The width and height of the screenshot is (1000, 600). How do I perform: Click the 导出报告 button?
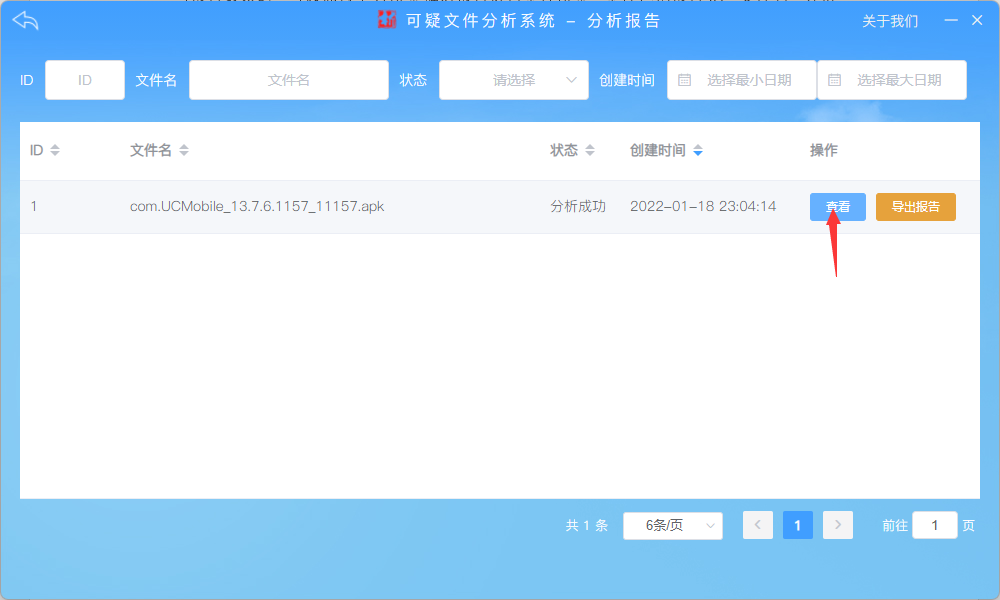[915, 207]
